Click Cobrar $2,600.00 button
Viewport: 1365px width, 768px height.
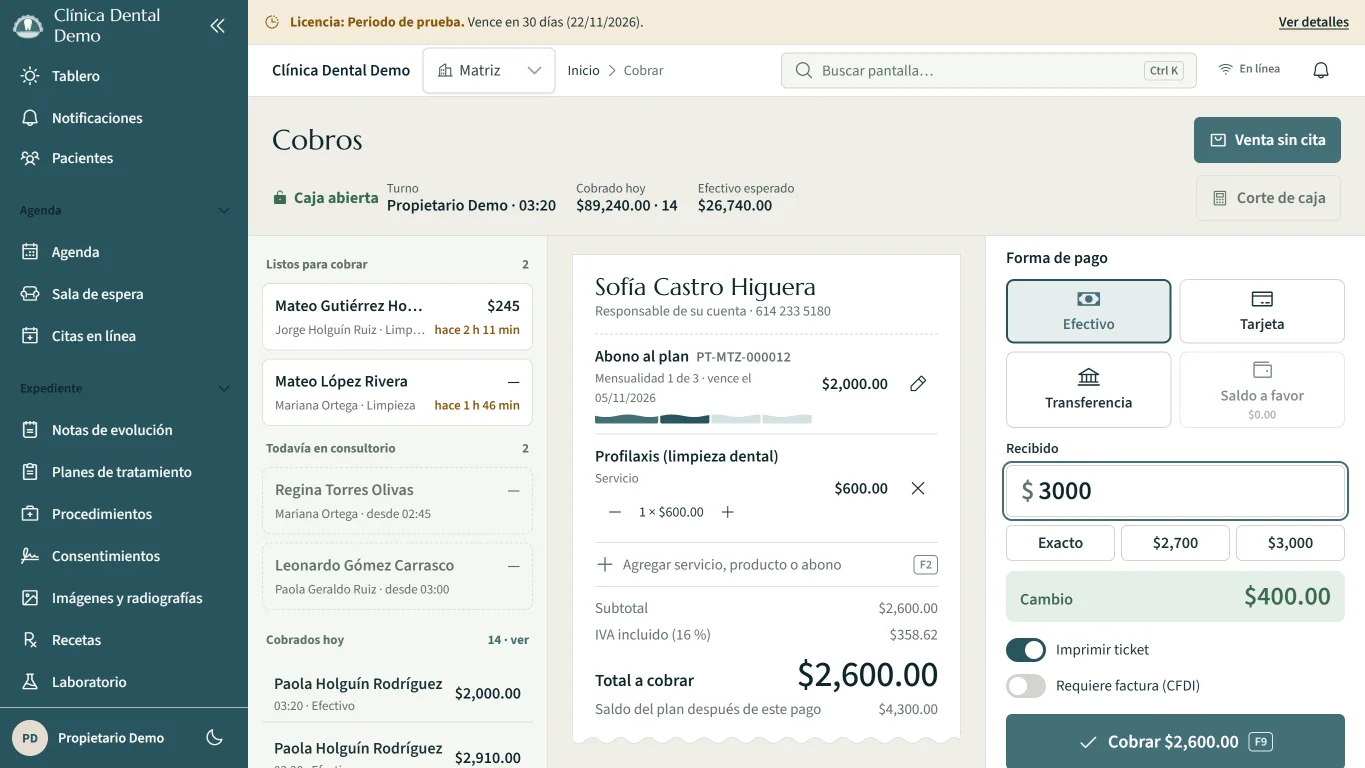coord(1175,742)
